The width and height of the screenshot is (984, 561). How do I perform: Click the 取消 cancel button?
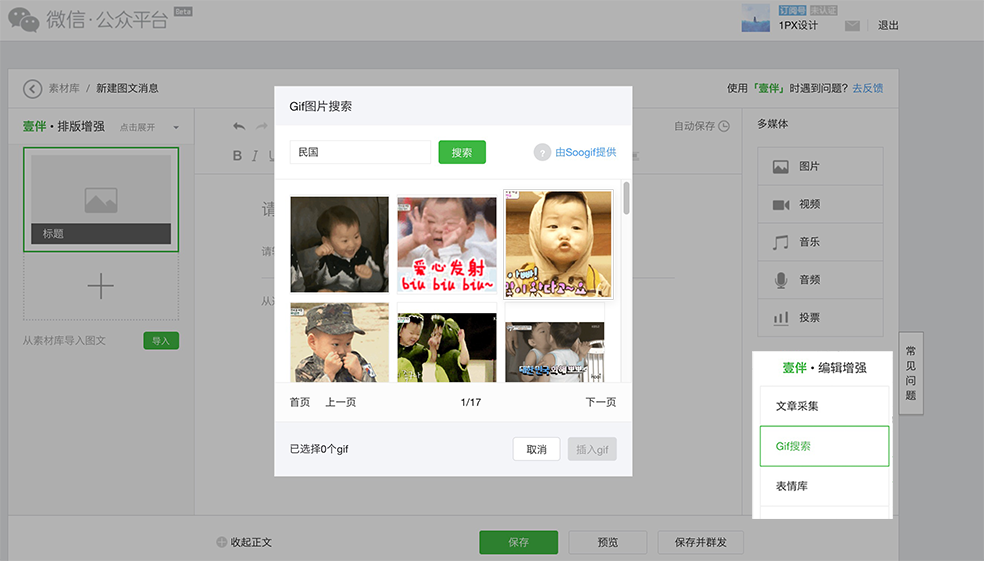point(536,449)
